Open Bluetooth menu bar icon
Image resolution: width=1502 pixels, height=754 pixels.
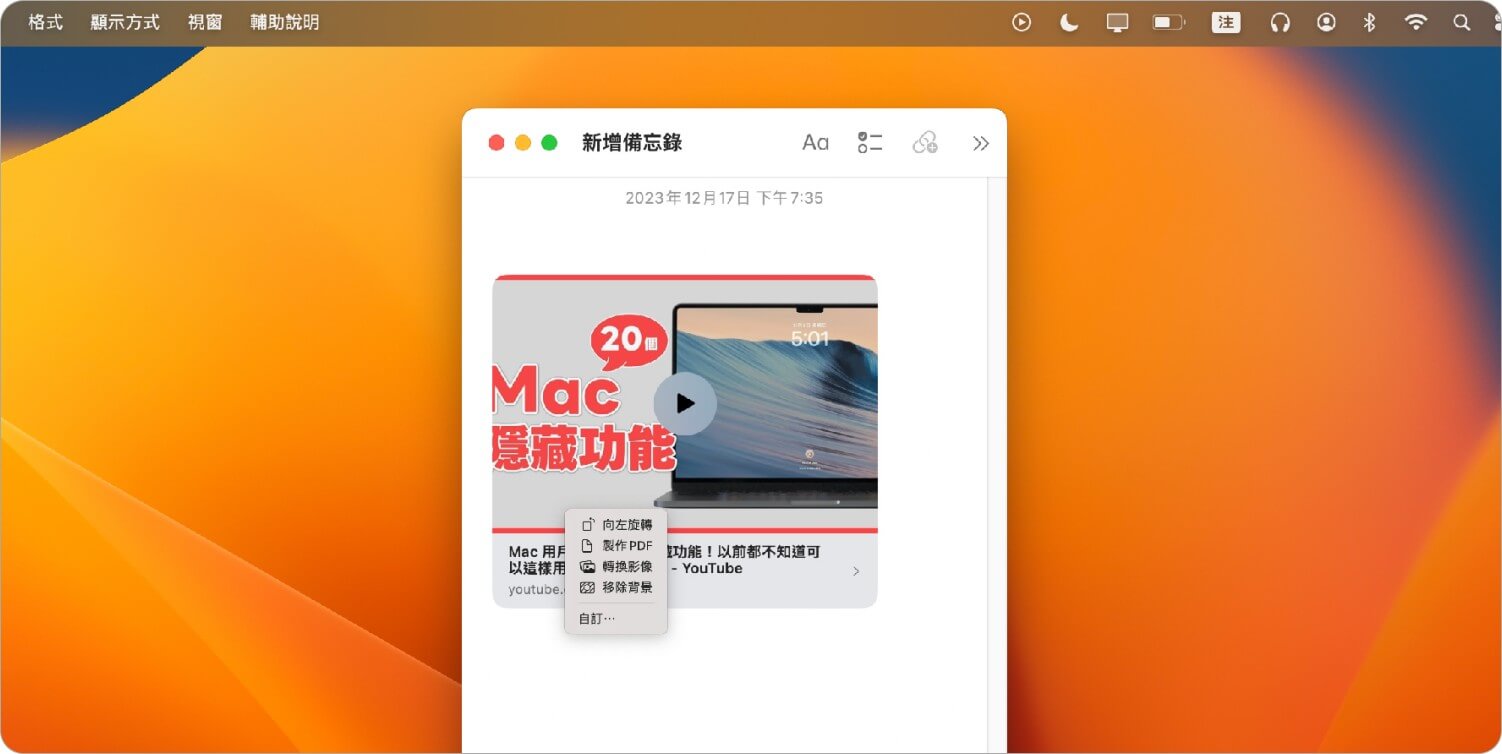click(1371, 22)
